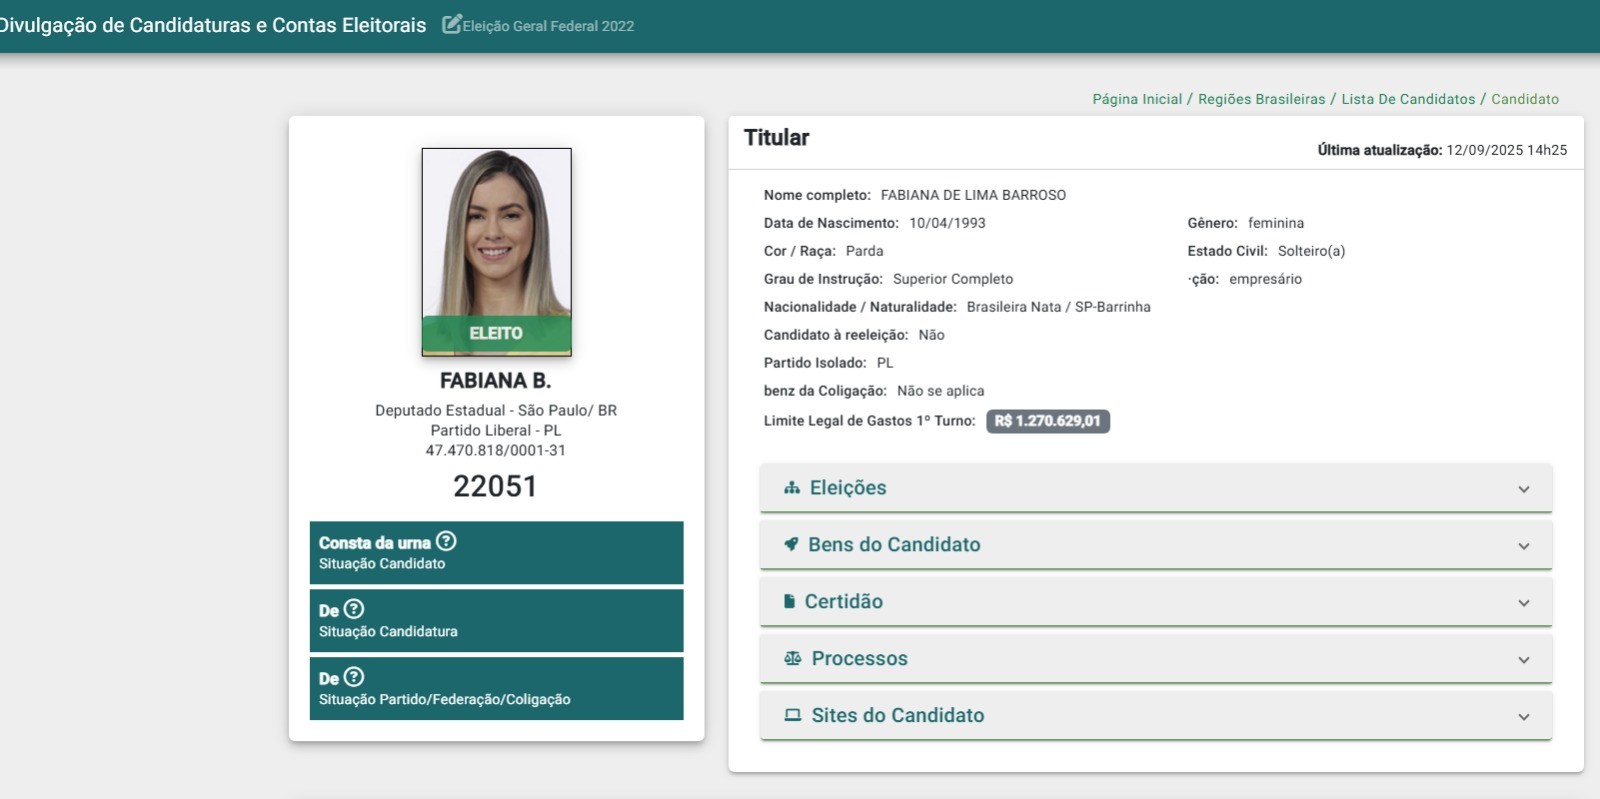The width and height of the screenshot is (1600, 799).
Task: Click the Candidato à reeleição value Não
Action: point(931,335)
